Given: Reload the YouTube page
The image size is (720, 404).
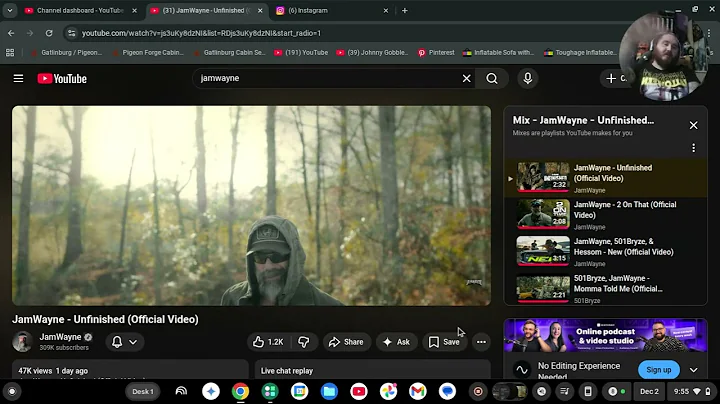Looking at the screenshot, I should pyautogui.click(x=49, y=33).
